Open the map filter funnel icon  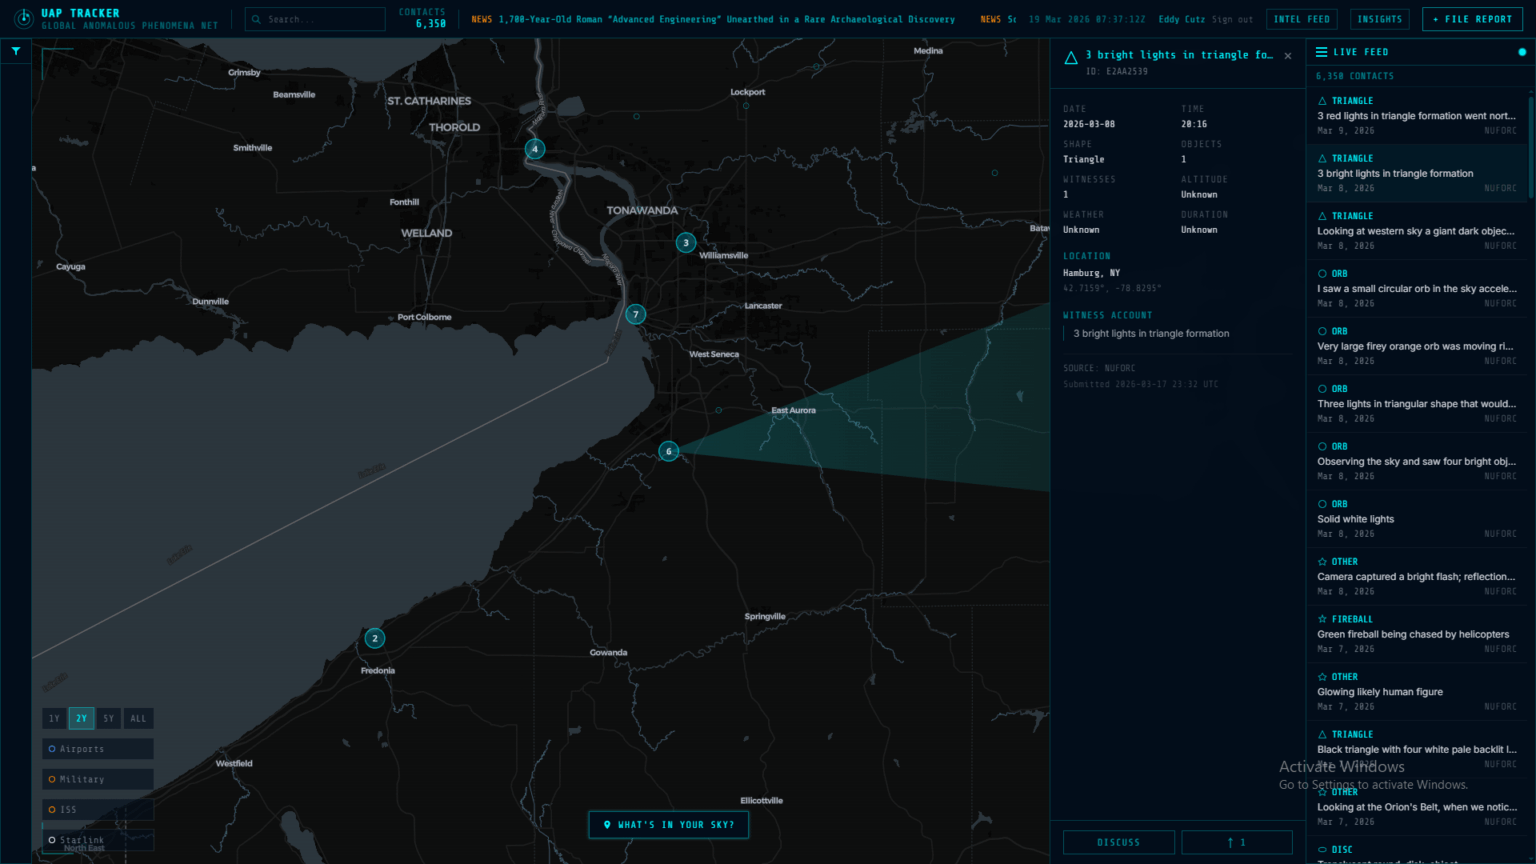(x=15, y=50)
